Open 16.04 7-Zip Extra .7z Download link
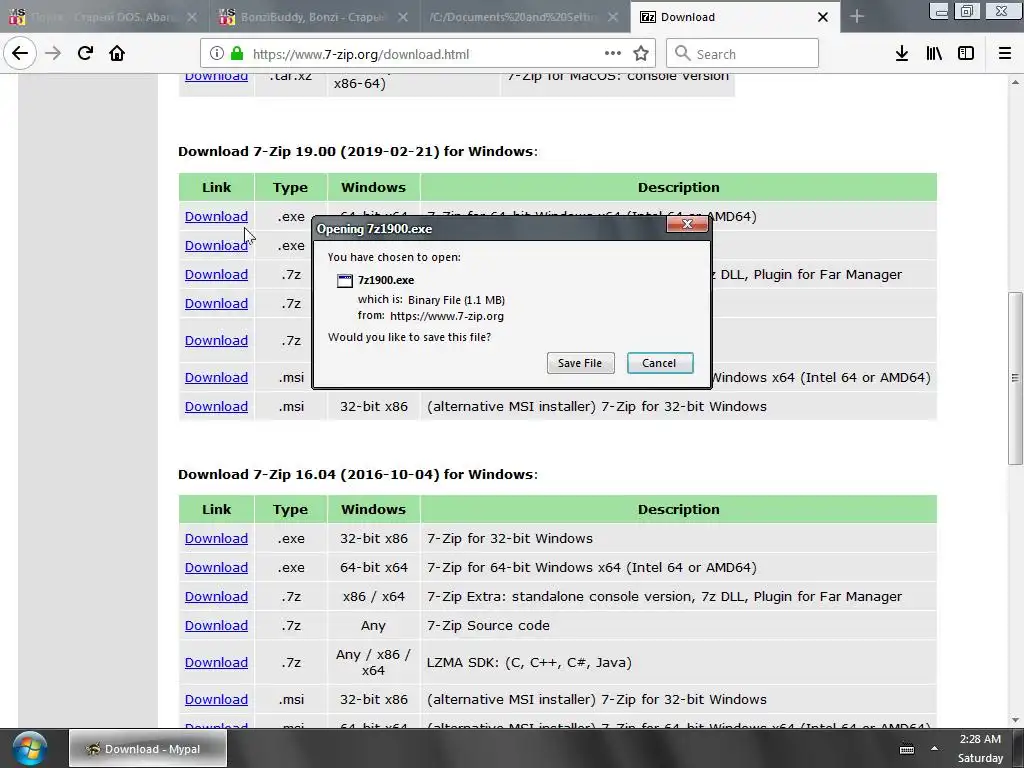This screenshot has width=1024, height=768. [x=216, y=596]
